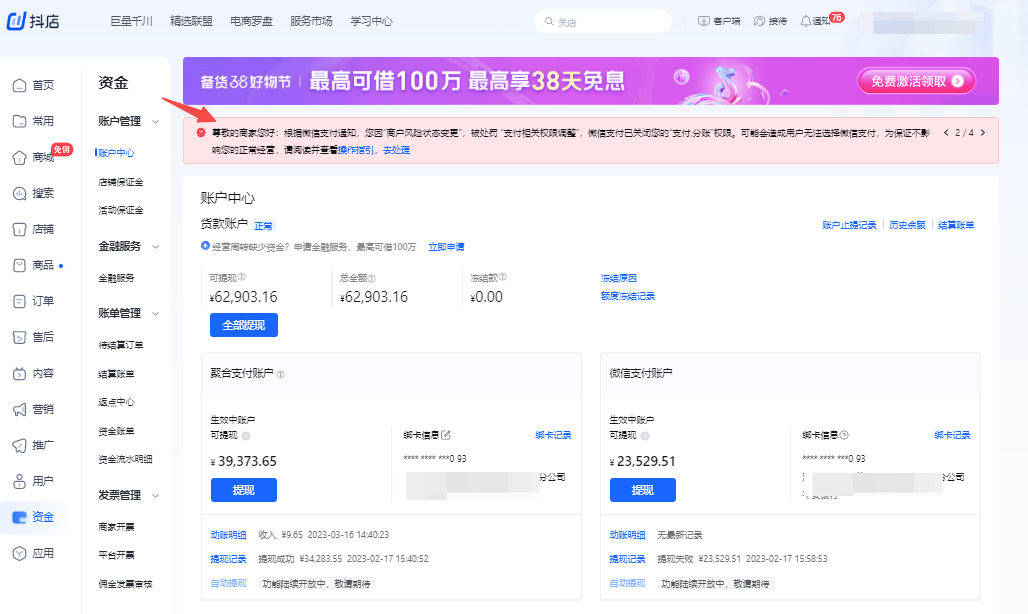Click the 通知 notification bell icon
The height and width of the screenshot is (614, 1028).
click(x=806, y=20)
